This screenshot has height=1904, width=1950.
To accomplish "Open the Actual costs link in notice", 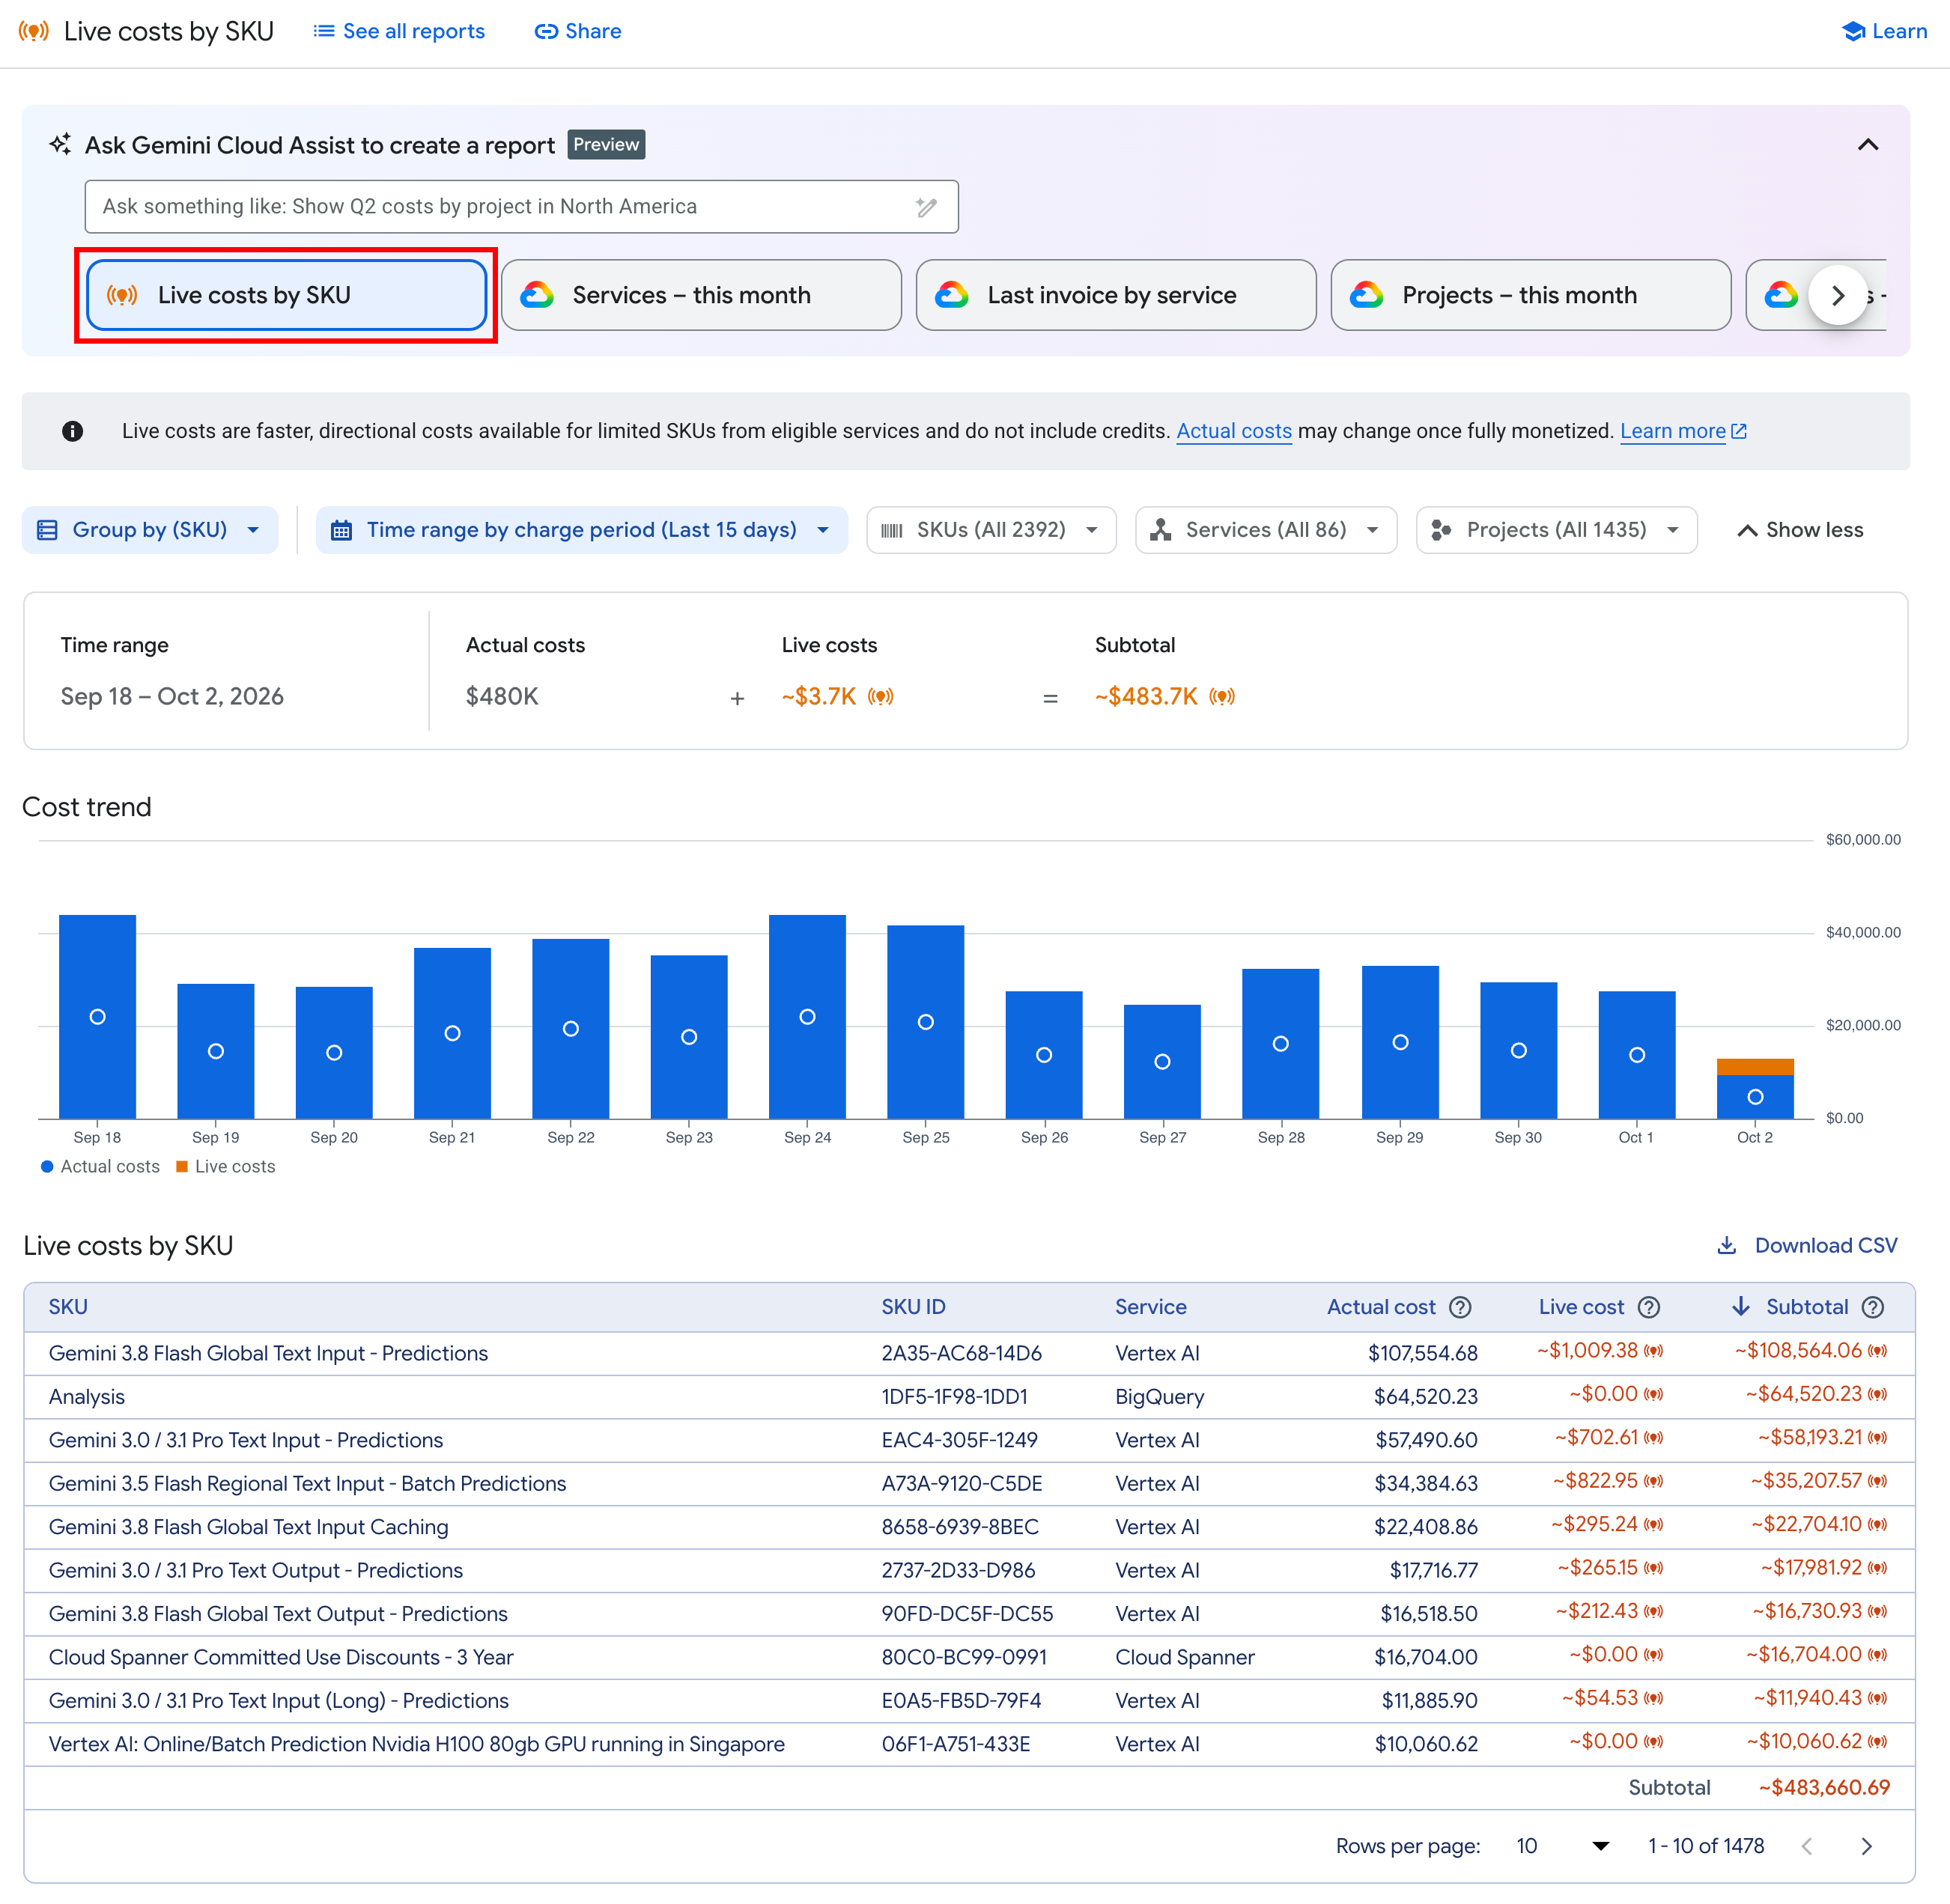I will click(x=1233, y=431).
